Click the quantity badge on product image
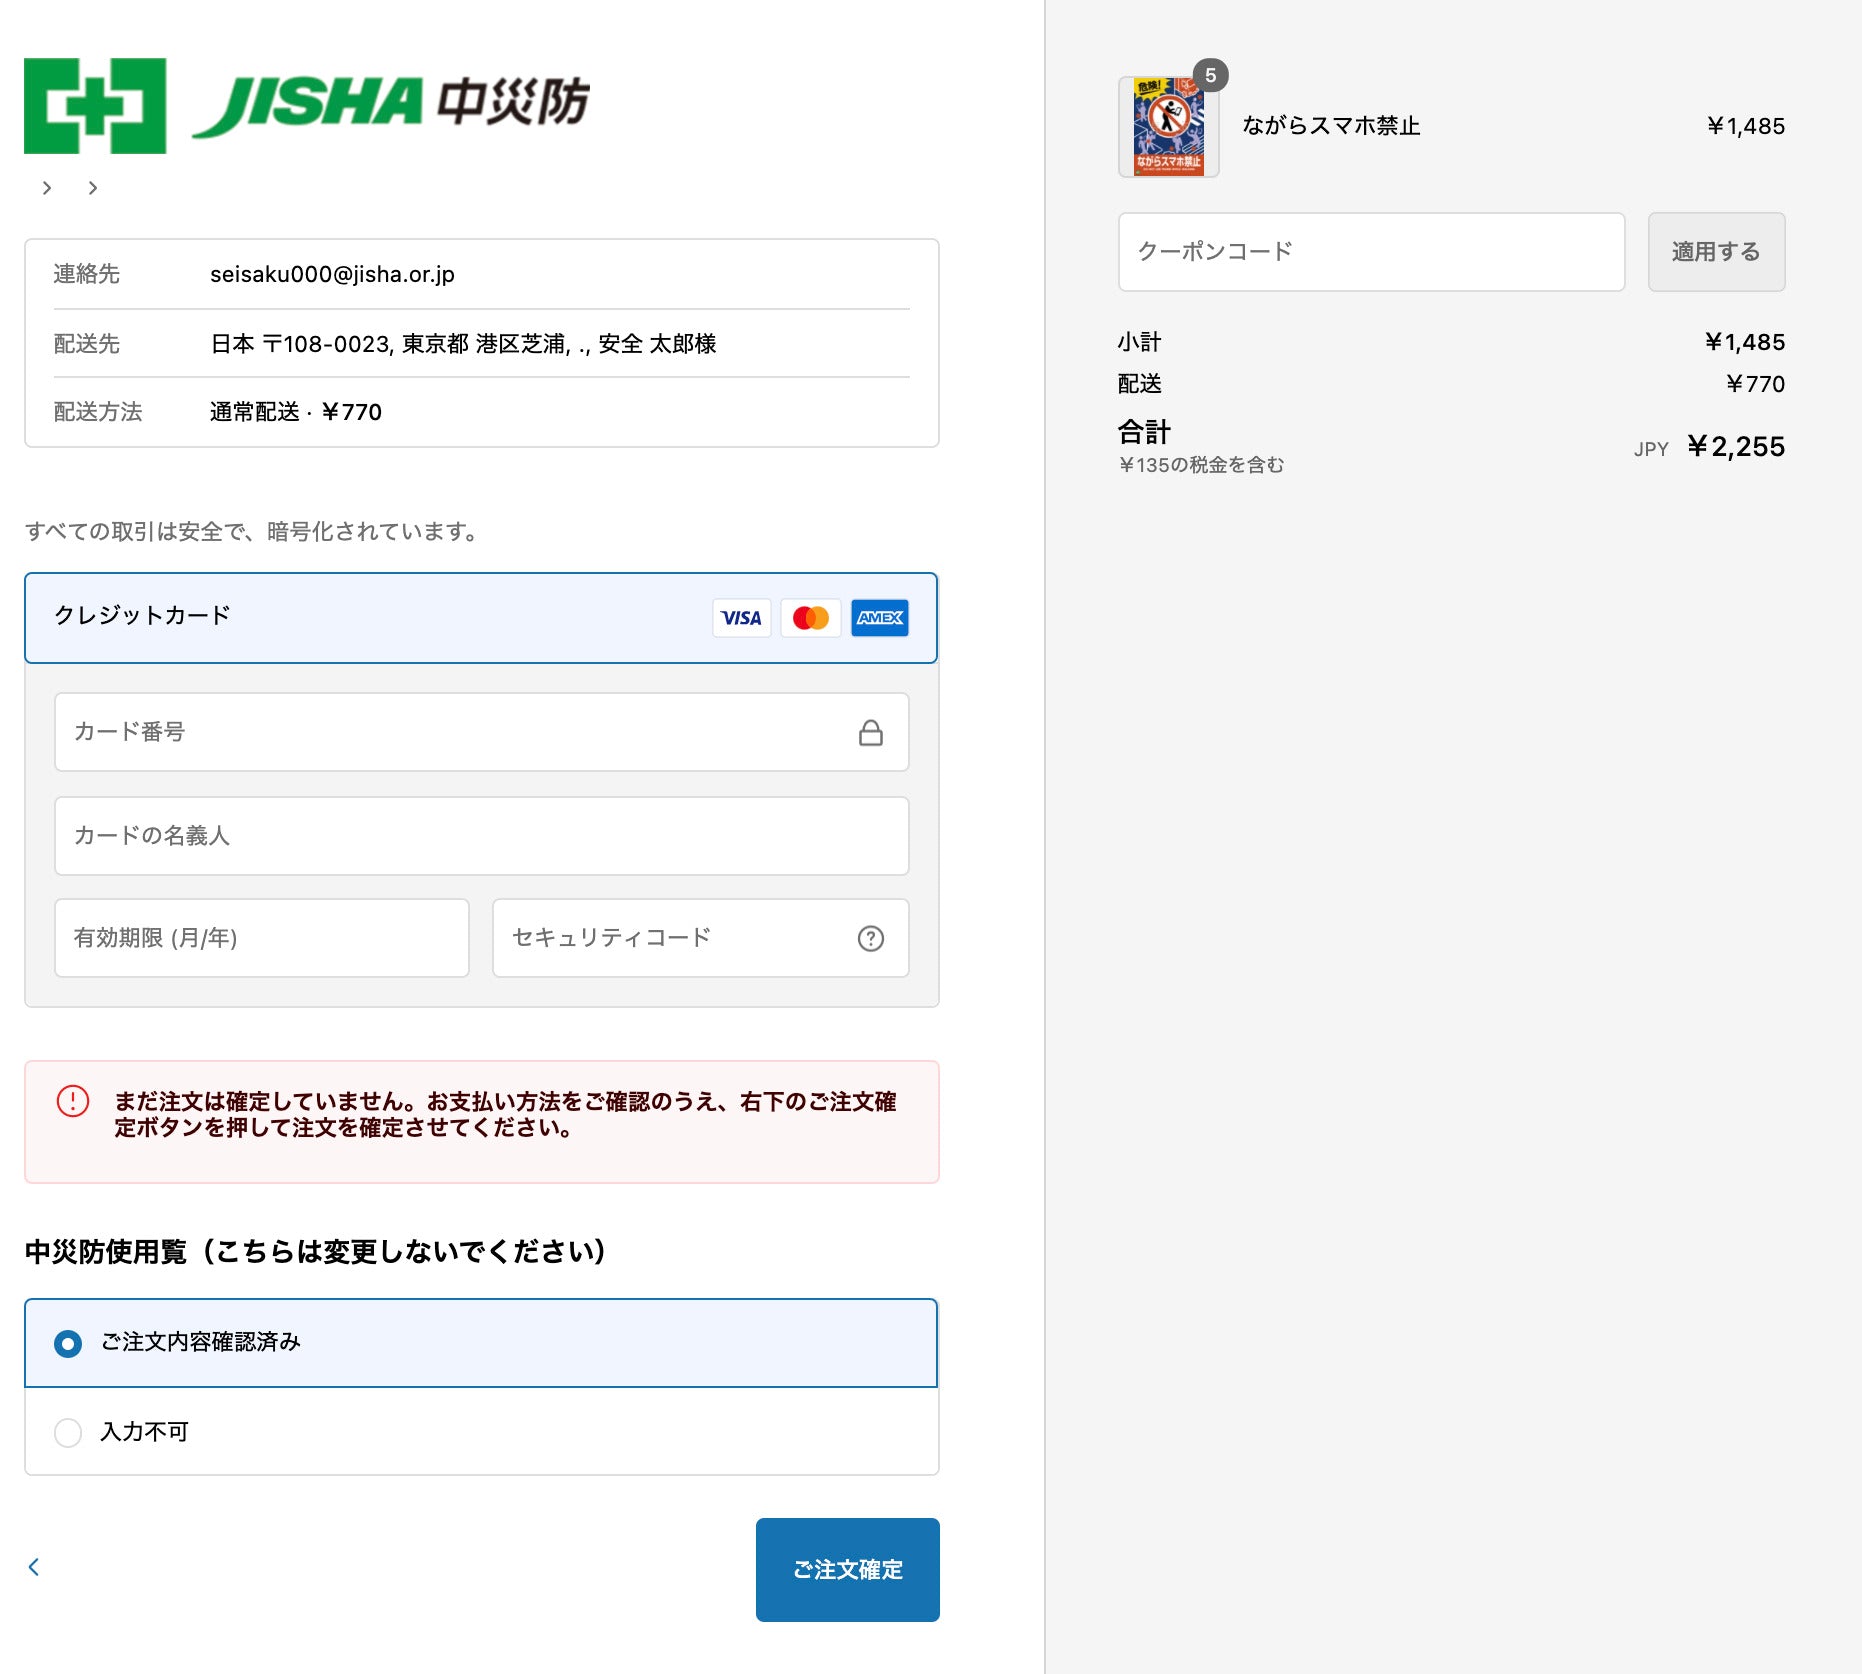The image size is (1862, 1674). pyautogui.click(x=1210, y=76)
